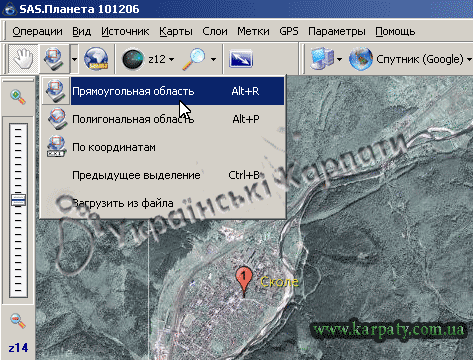Click the selection operations toolbar icon
This screenshot has width=473, height=360.
click(54, 59)
